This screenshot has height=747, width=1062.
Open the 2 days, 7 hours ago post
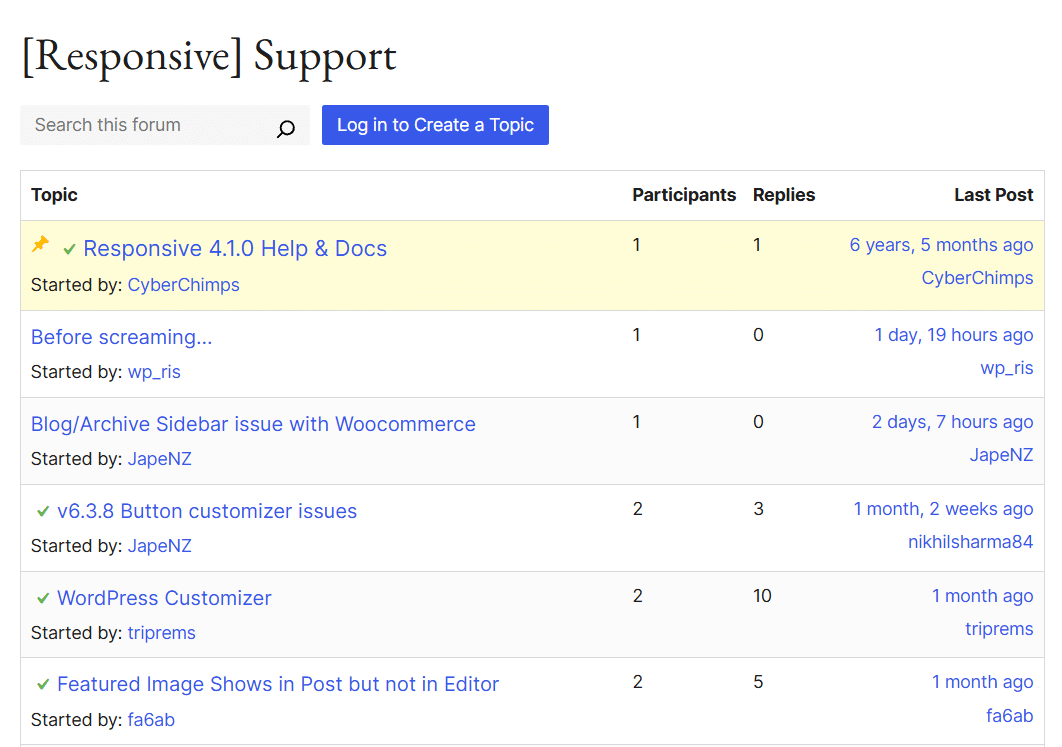coord(952,422)
